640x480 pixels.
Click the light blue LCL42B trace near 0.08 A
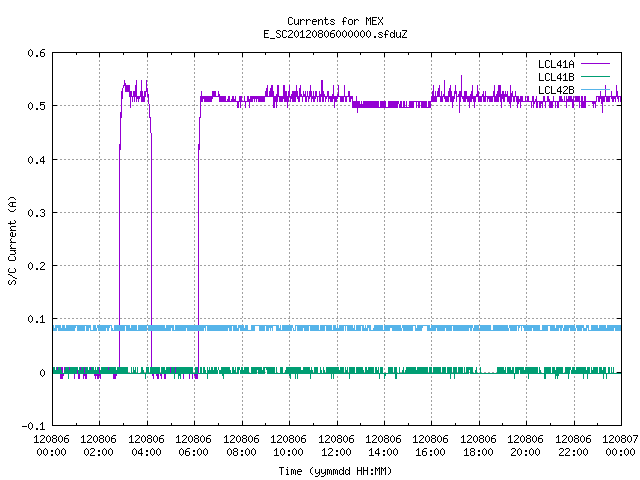(x=337, y=328)
